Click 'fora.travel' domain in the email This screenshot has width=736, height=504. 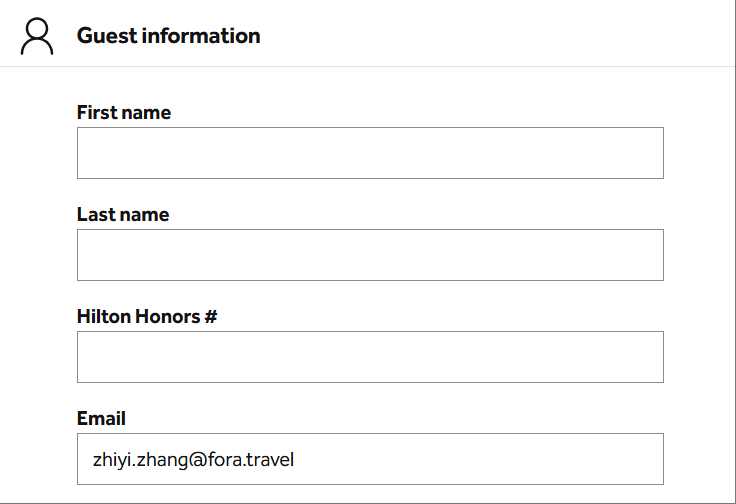(251, 460)
